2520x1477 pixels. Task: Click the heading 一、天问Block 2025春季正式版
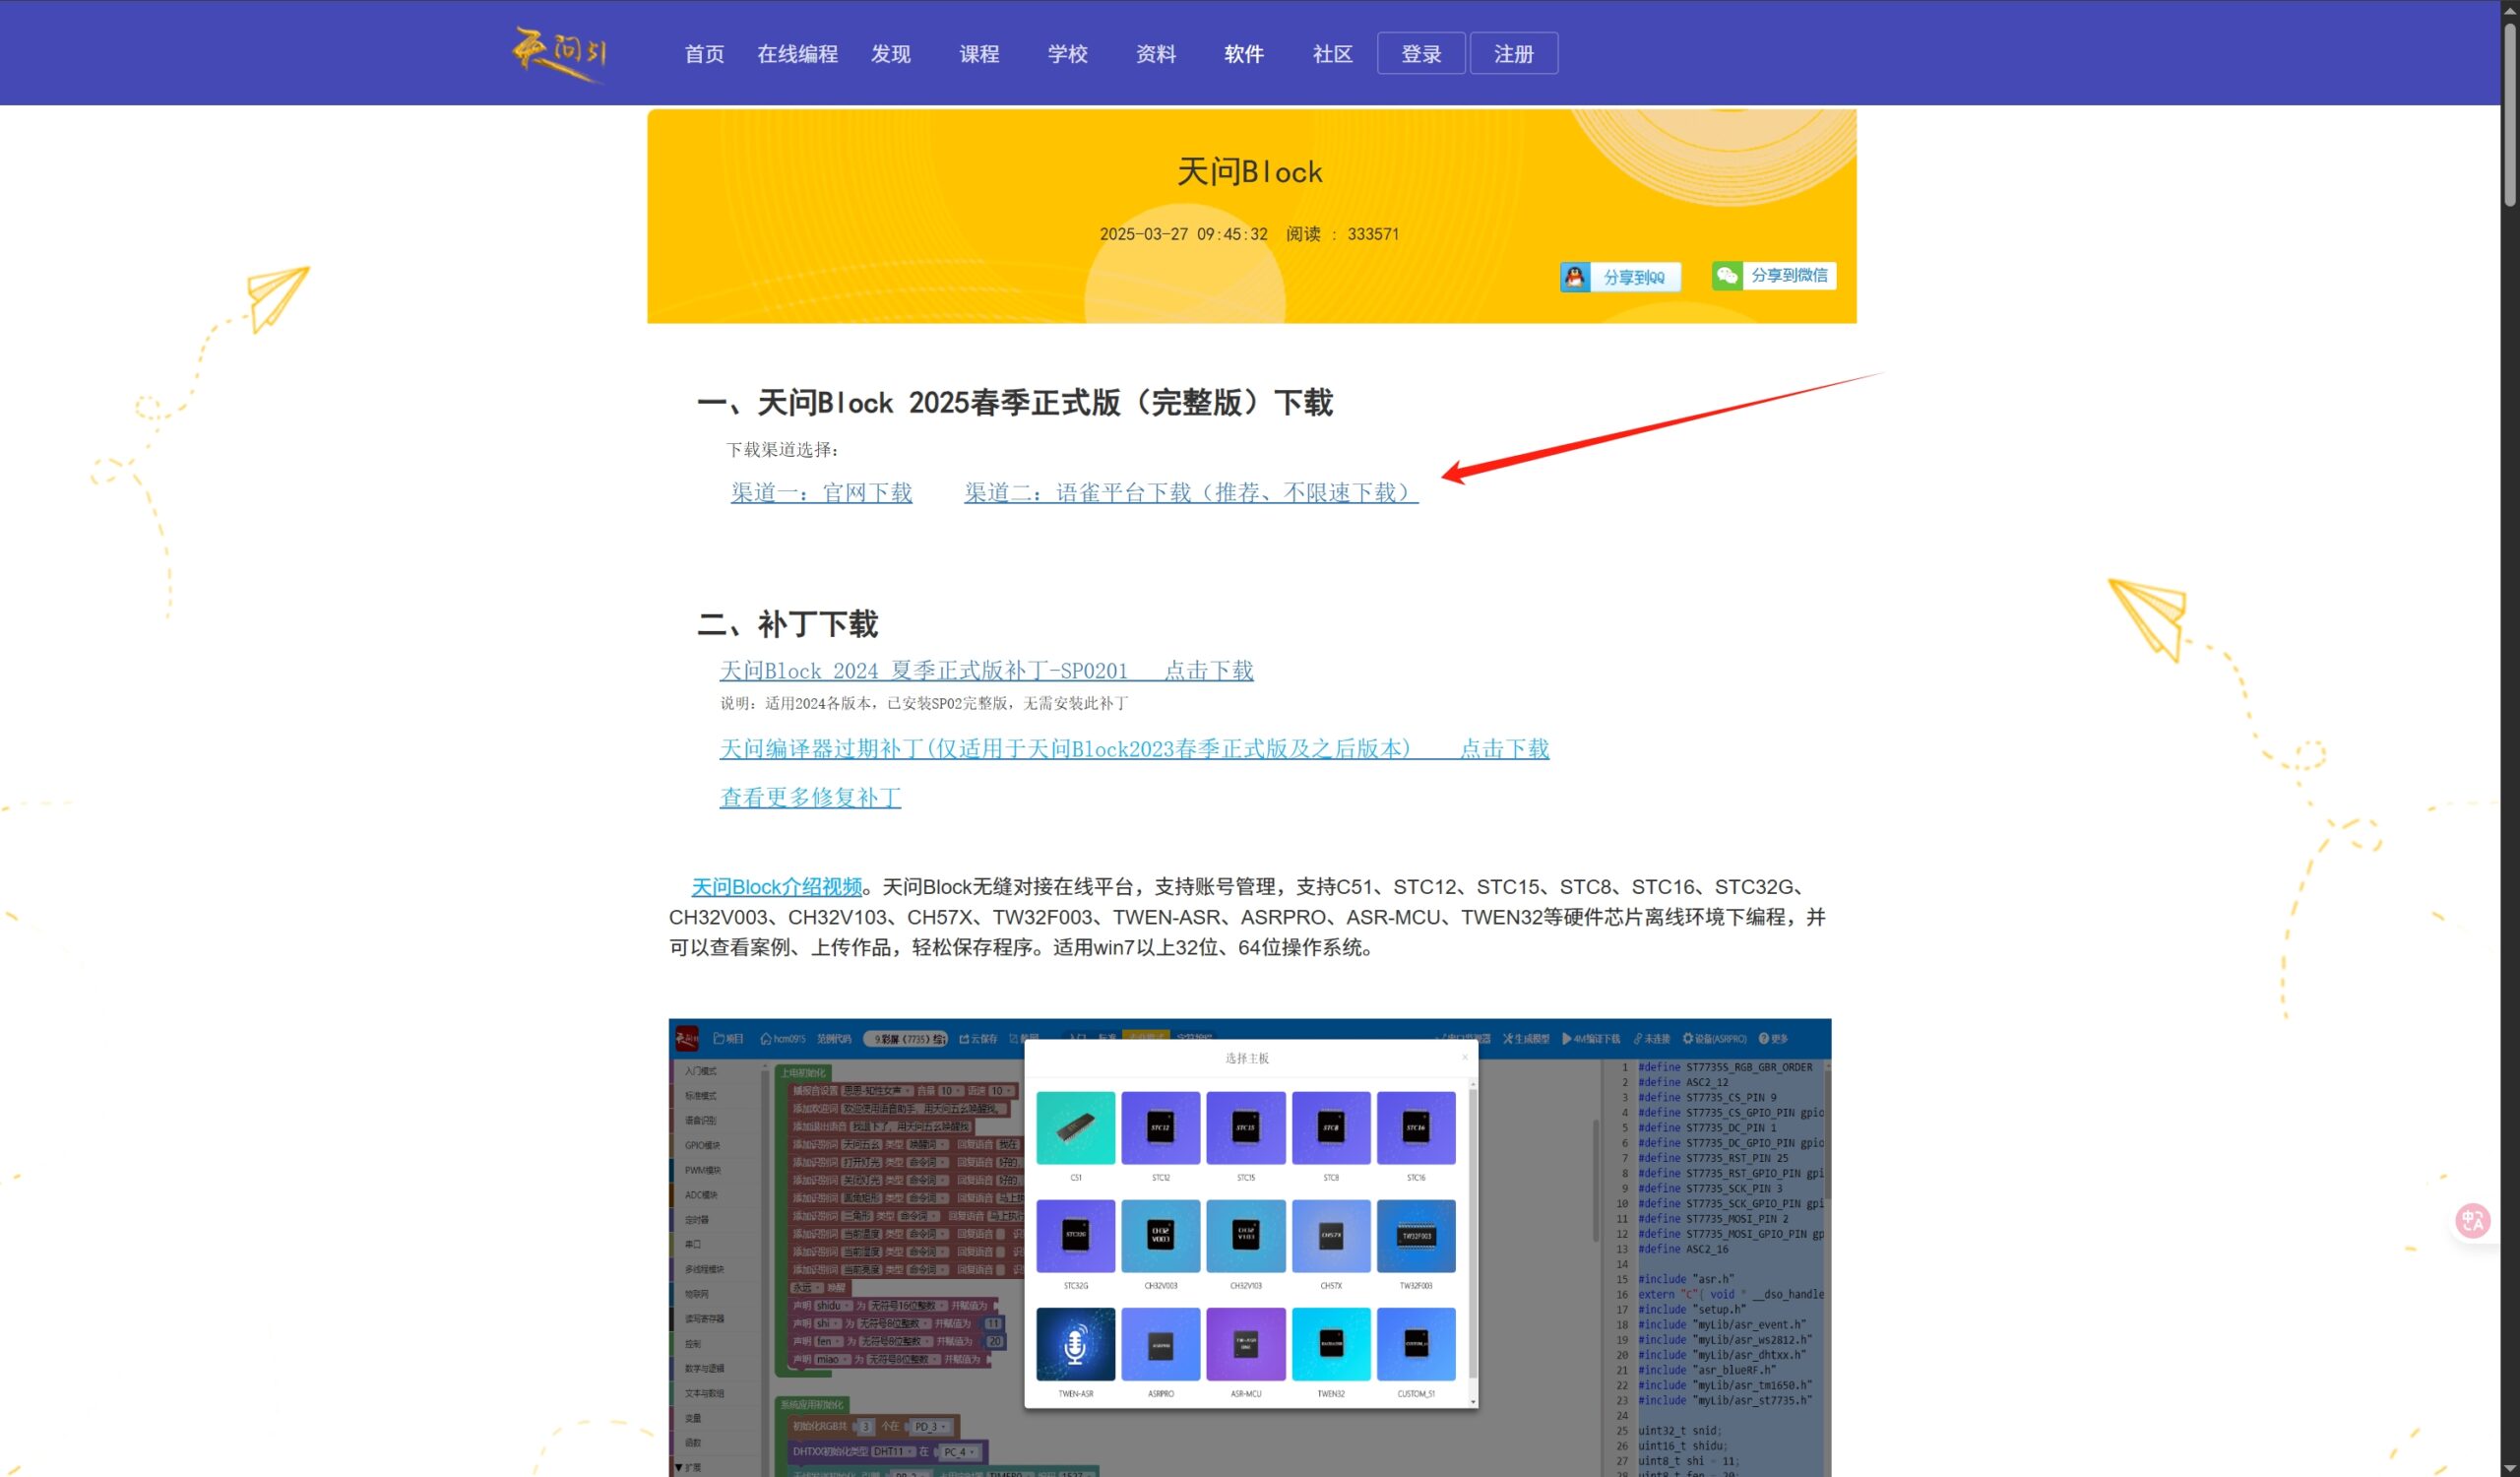point(1015,403)
